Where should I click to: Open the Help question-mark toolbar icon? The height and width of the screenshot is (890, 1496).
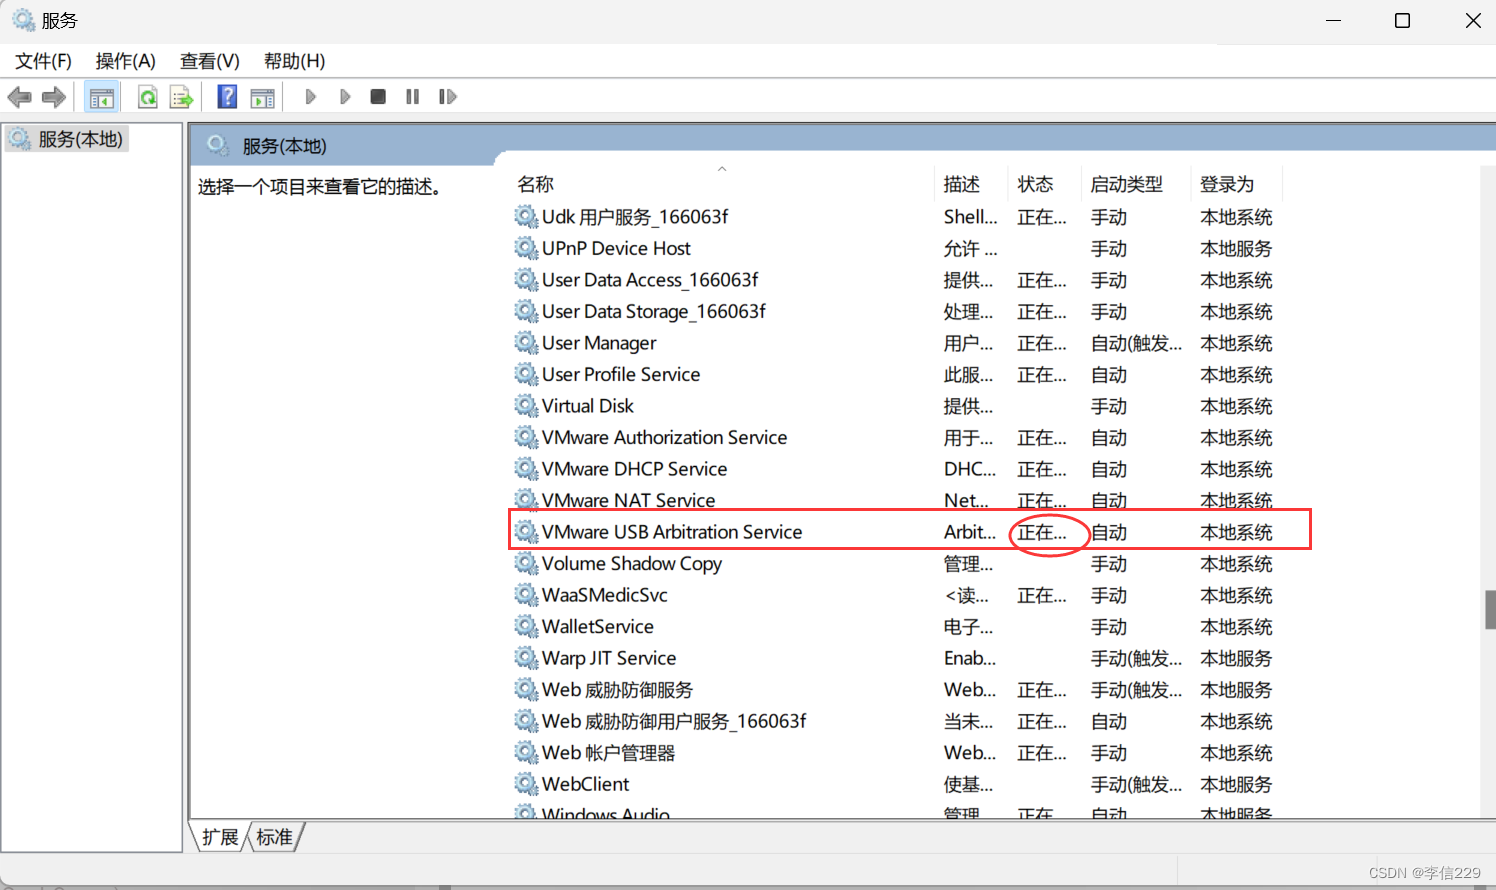pyautogui.click(x=227, y=97)
